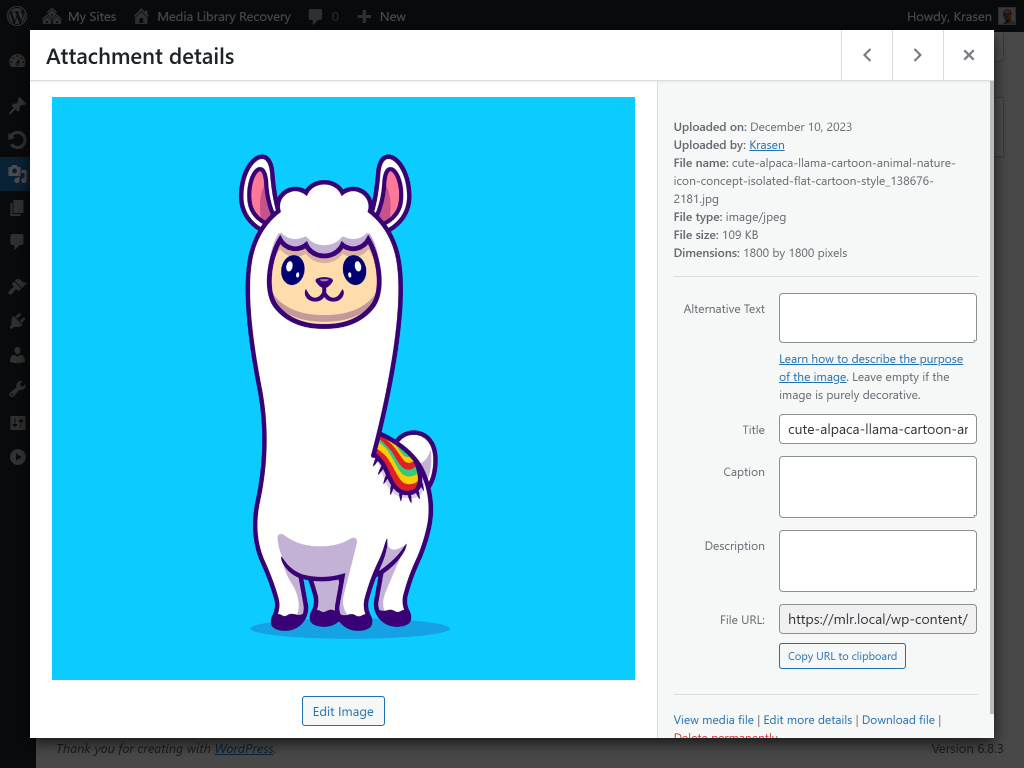1024x768 pixels.
Task: Open Pages from the sidebar
Action: point(15,207)
